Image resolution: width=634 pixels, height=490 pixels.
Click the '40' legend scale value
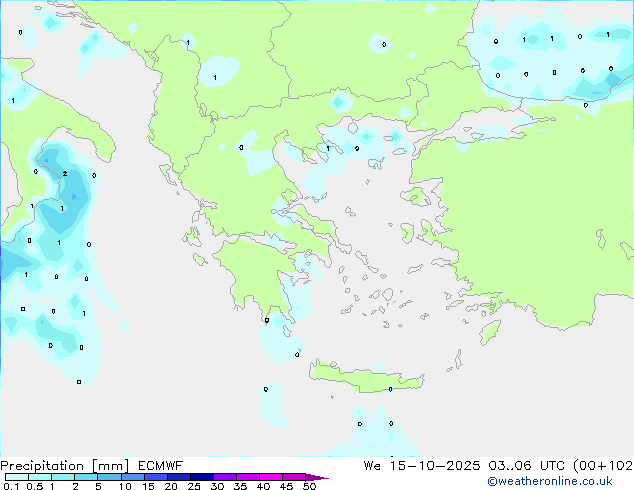tap(263, 486)
